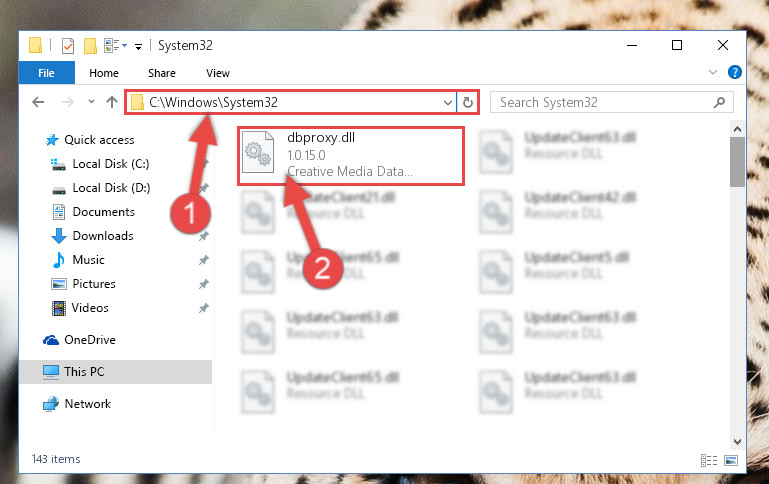Select the dbproxy.dll file
This screenshot has height=484, width=769.
351,156
